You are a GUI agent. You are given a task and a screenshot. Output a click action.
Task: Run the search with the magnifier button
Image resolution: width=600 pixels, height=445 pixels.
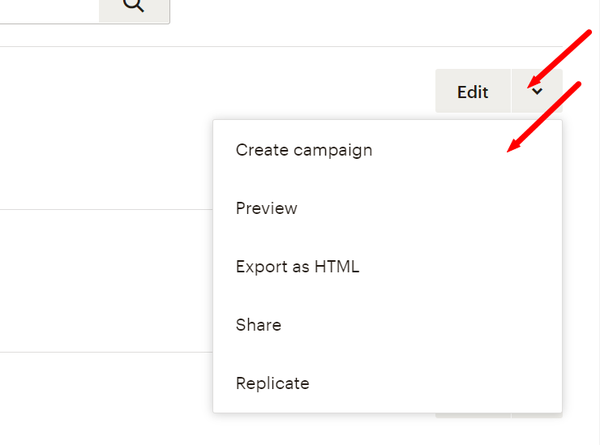pyautogui.click(x=134, y=6)
